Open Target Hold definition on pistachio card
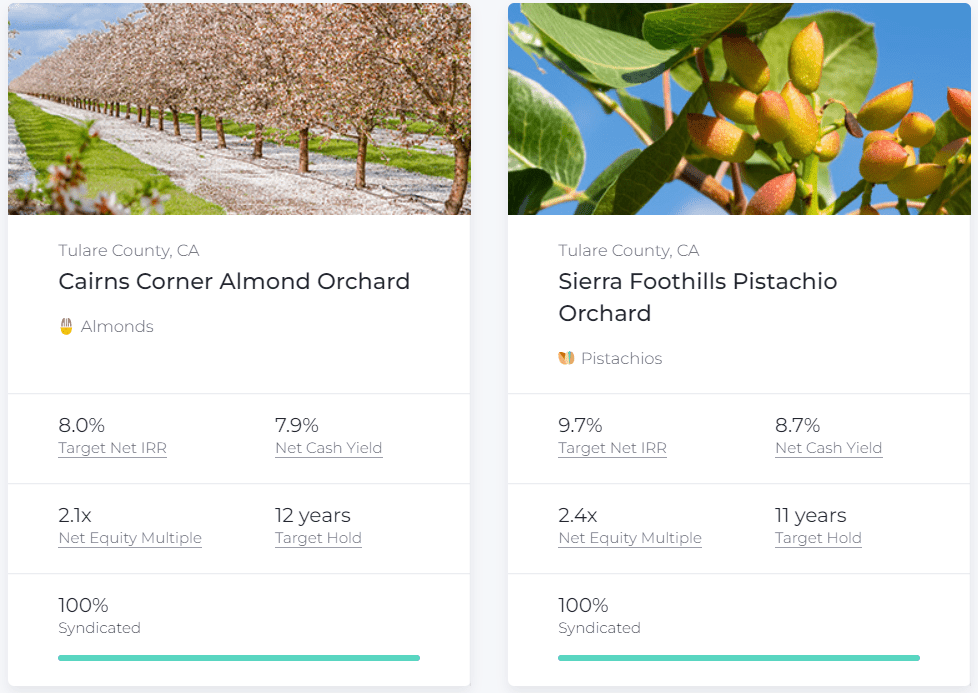Image resolution: width=978 pixels, height=693 pixels. click(x=818, y=538)
